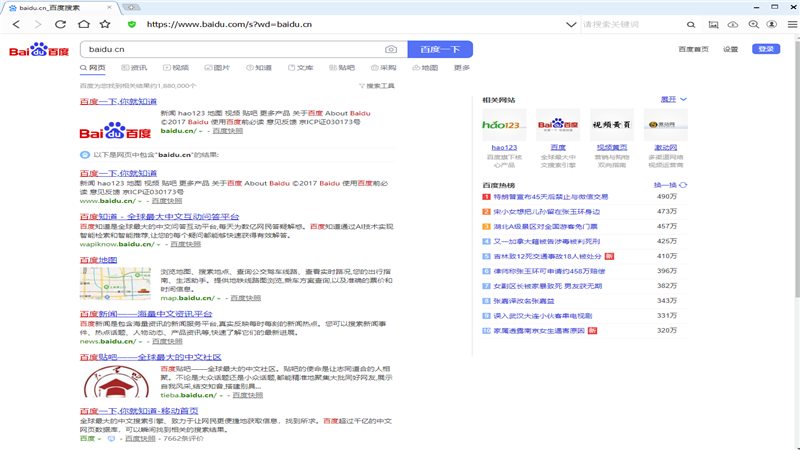Click the blue 登录 button

766,49
